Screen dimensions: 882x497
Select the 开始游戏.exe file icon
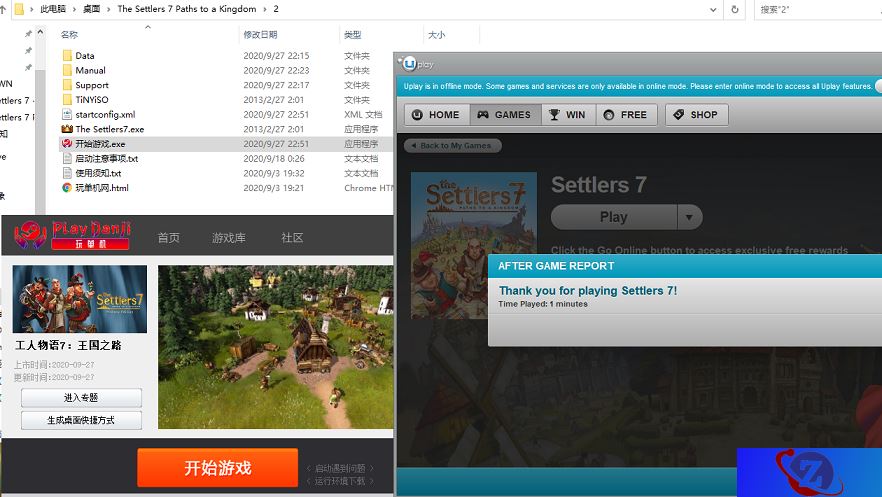[67, 144]
